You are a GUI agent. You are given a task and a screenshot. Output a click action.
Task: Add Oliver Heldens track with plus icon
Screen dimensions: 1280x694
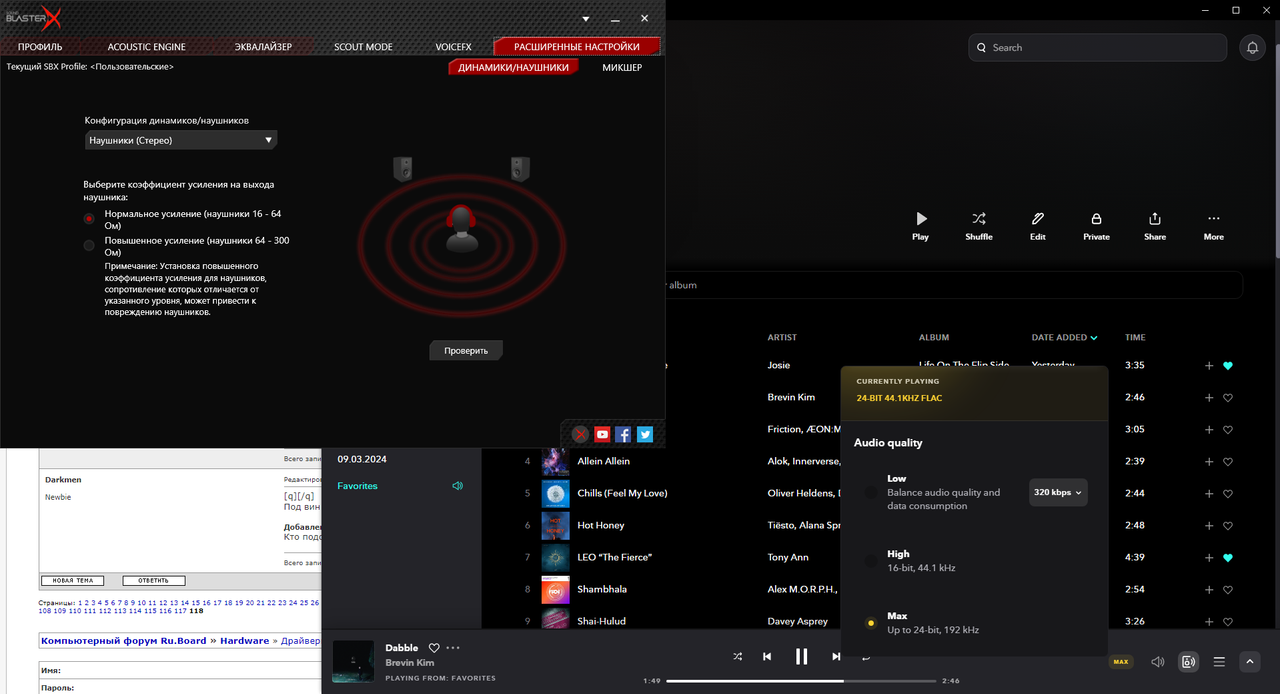1209,494
